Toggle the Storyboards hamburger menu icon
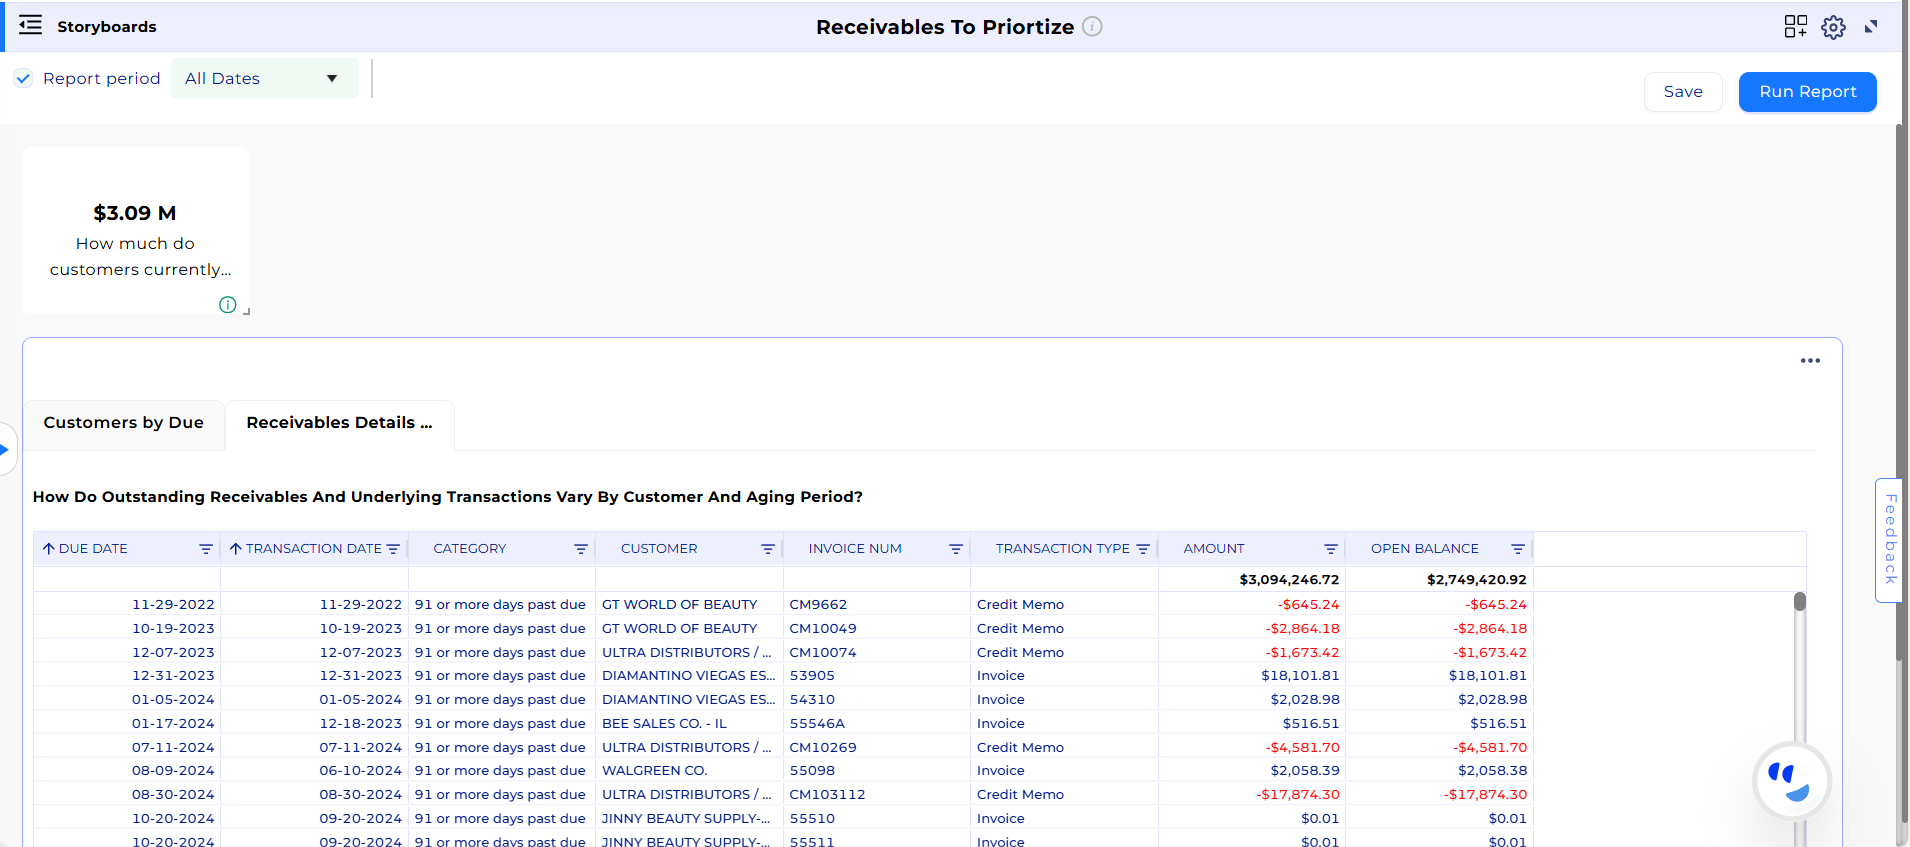Screen dimensions: 1910x847 tap(31, 26)
